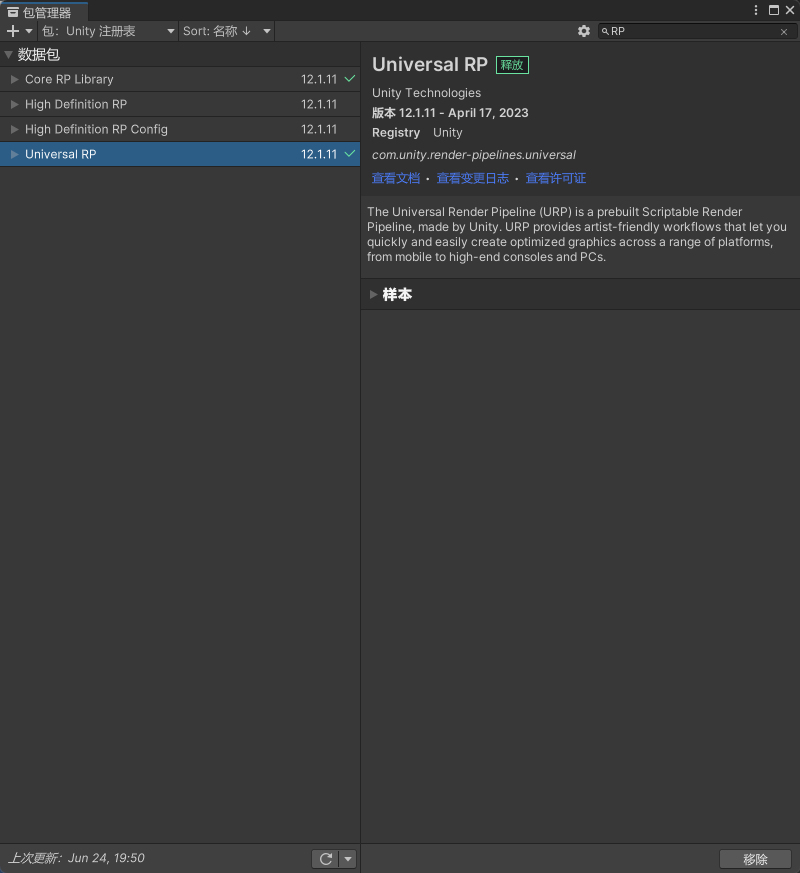Image resolution: width=800 pixels, height=873 pixels.
Task: Click the Unity Technologies author text
Action: click(x=426, y=93)
